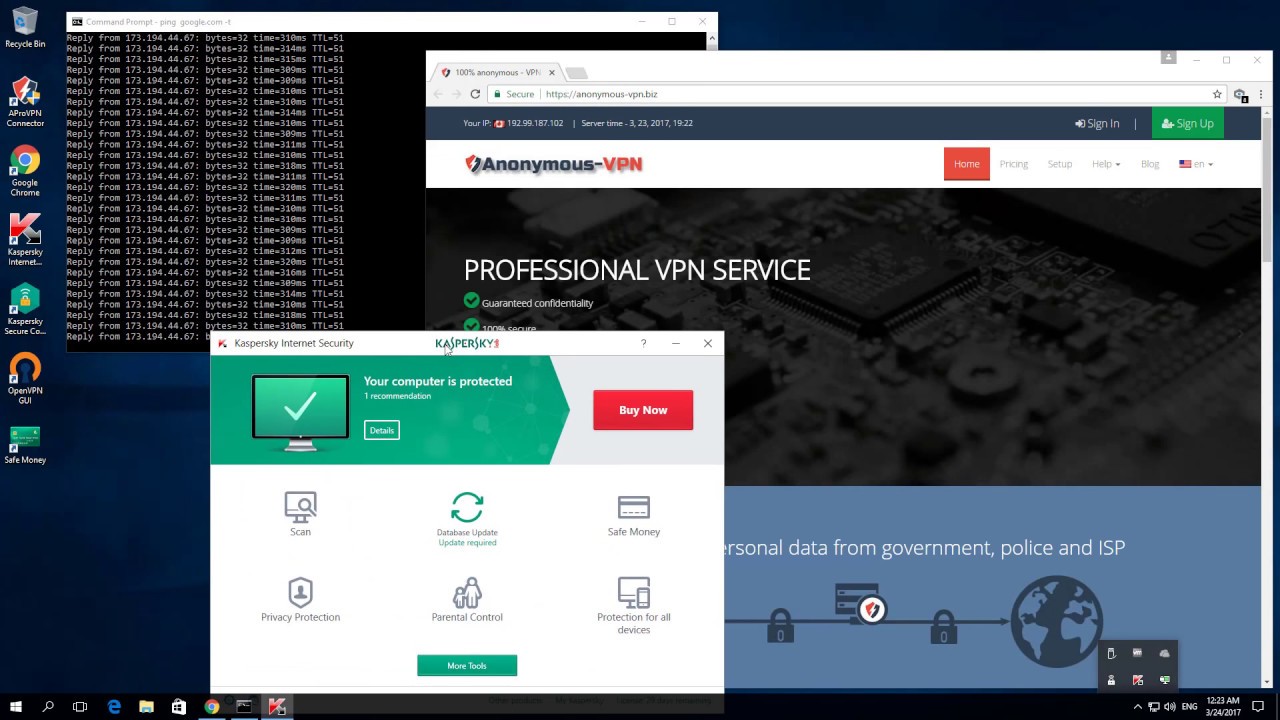The height and width of the screenshot is (720, 1280).
Task: Click the ENG language indicator
Action: [1192, 707]
